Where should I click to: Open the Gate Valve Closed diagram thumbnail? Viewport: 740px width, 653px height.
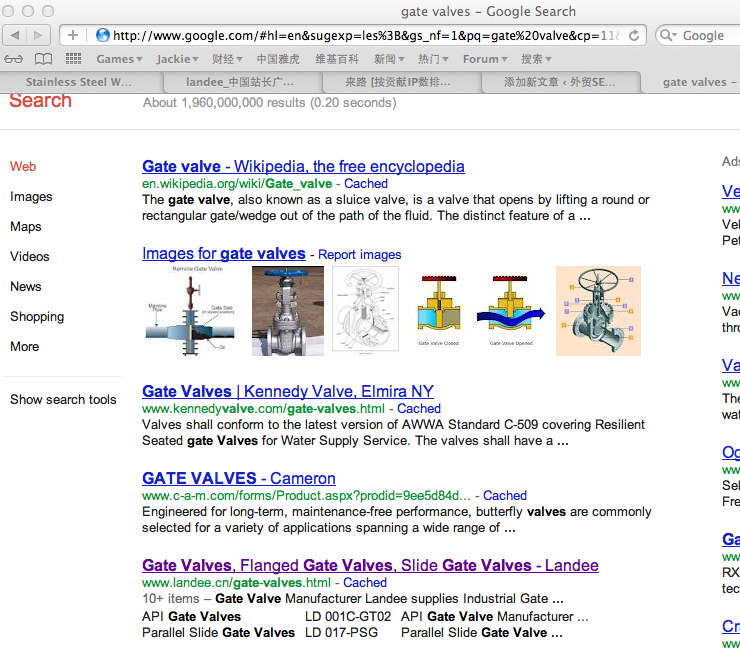439,311
